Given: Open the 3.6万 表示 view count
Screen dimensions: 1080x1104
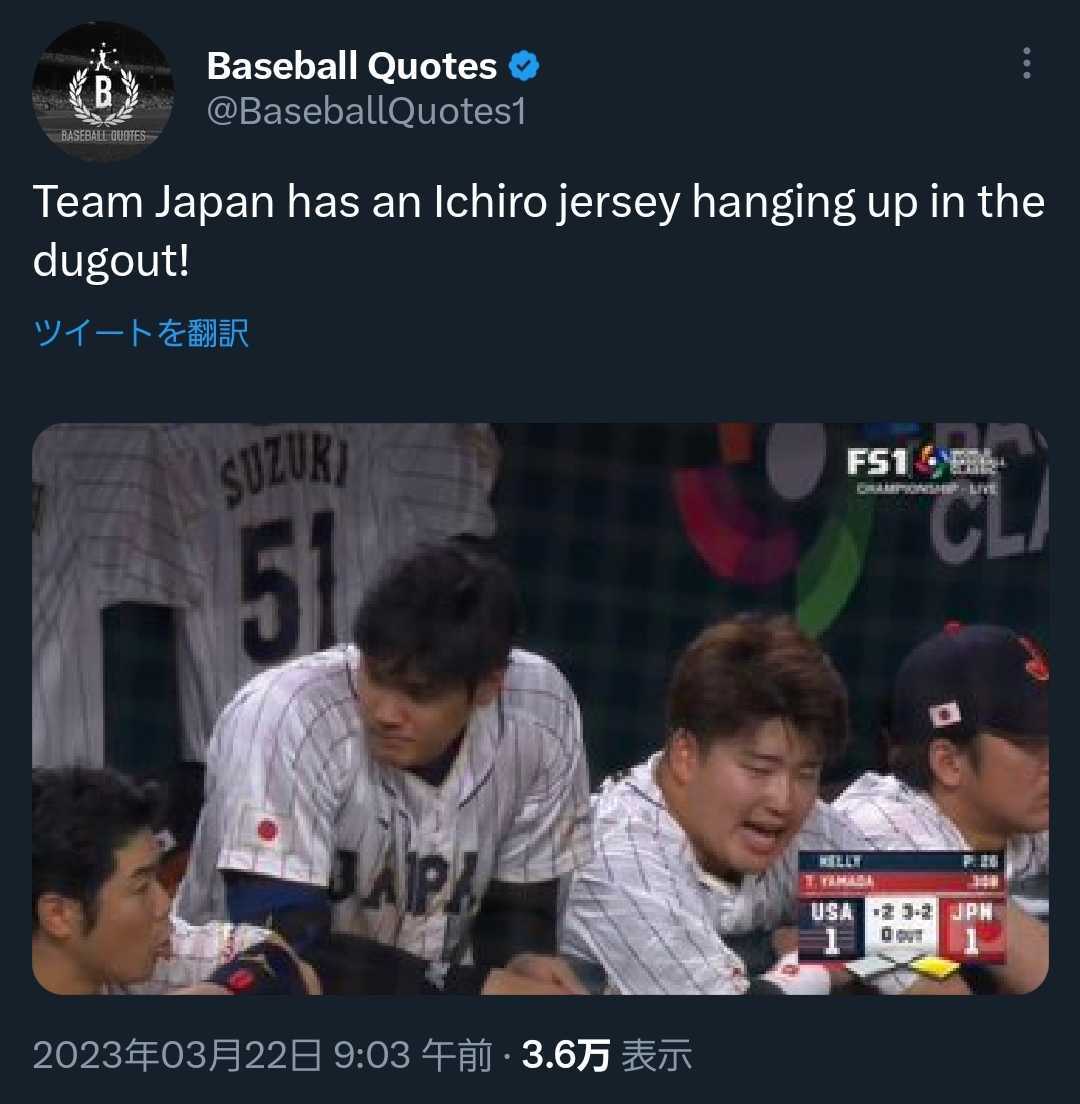Looking at the screenshot, I should [x=607, y=1055].
